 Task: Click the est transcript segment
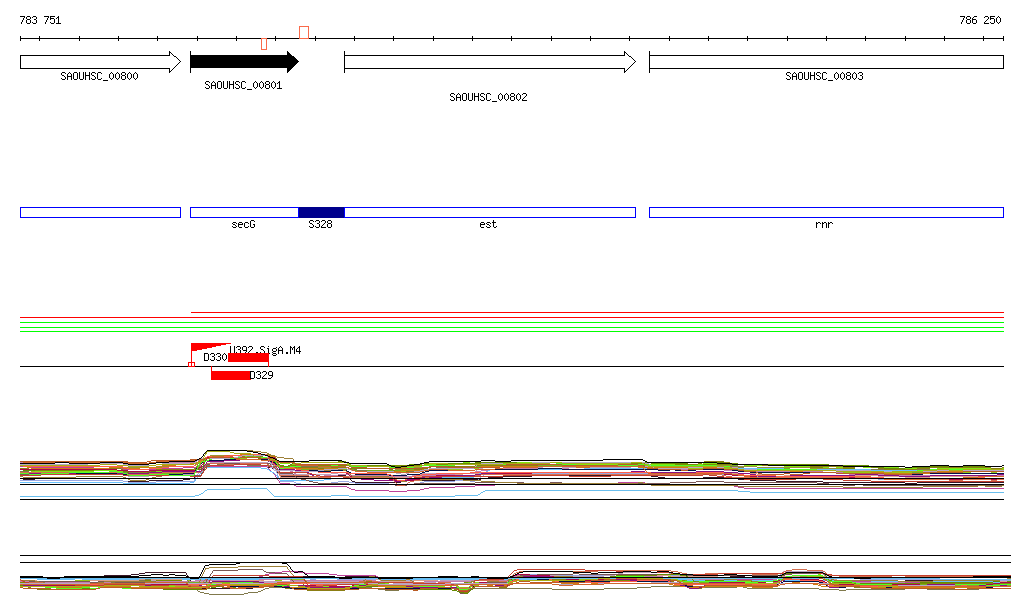click(489, 212)
